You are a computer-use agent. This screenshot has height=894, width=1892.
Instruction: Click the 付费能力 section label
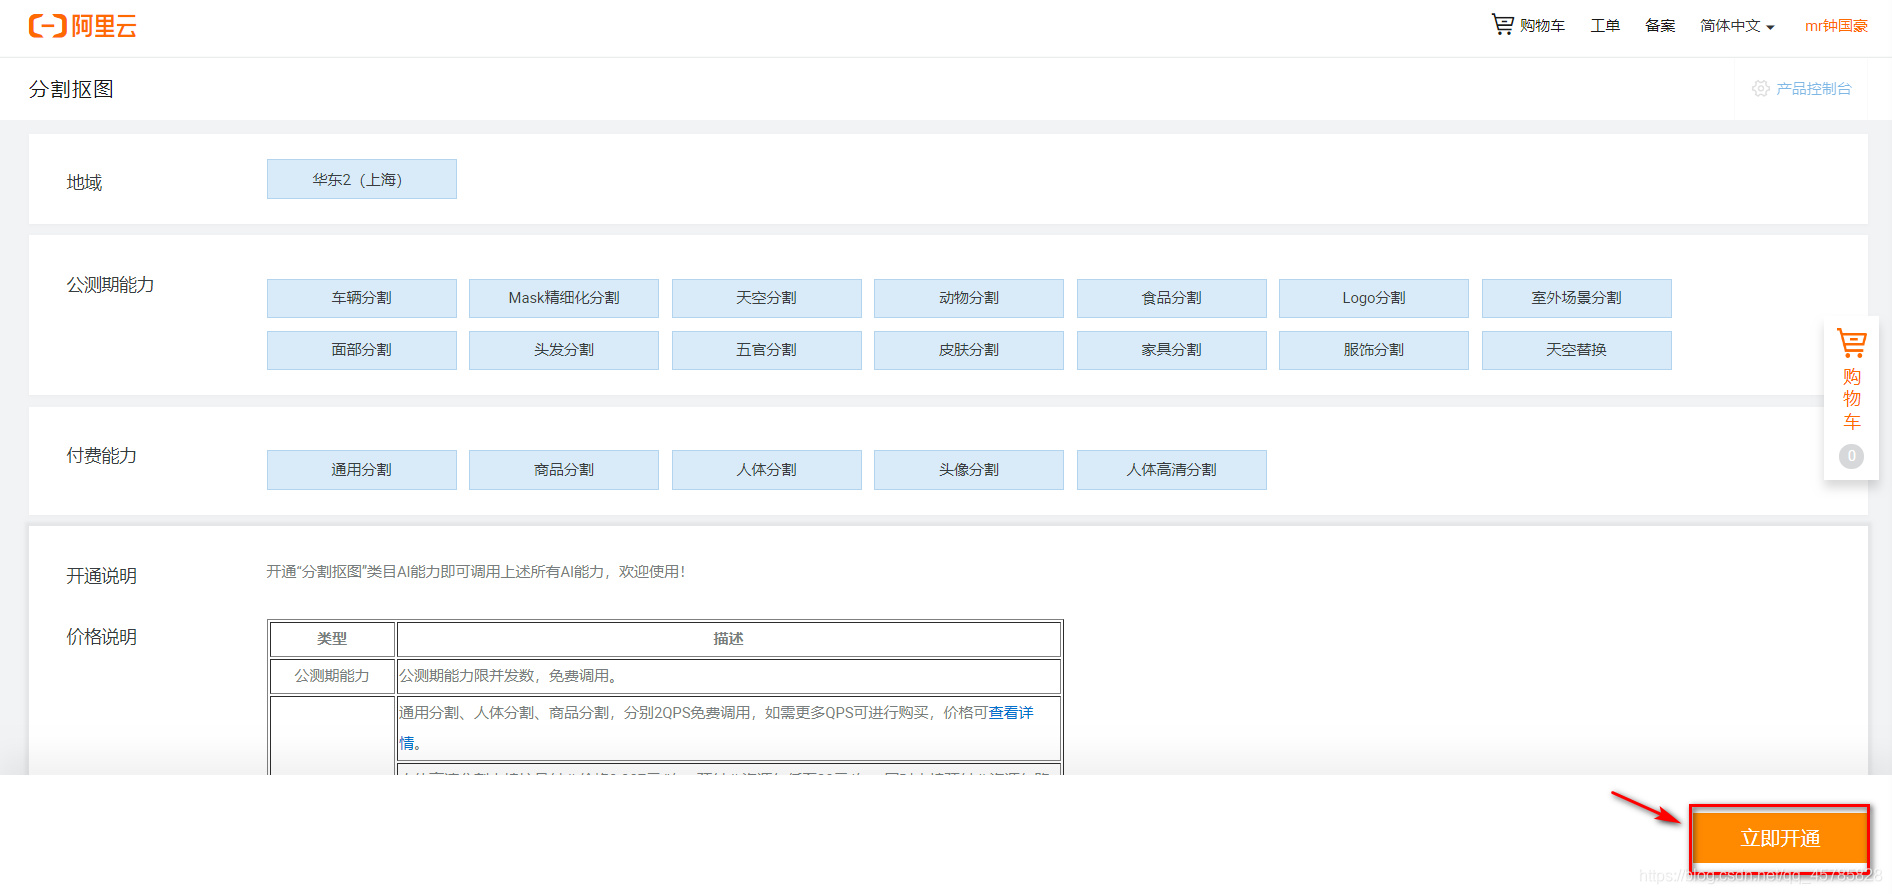[x=101, y=456]
